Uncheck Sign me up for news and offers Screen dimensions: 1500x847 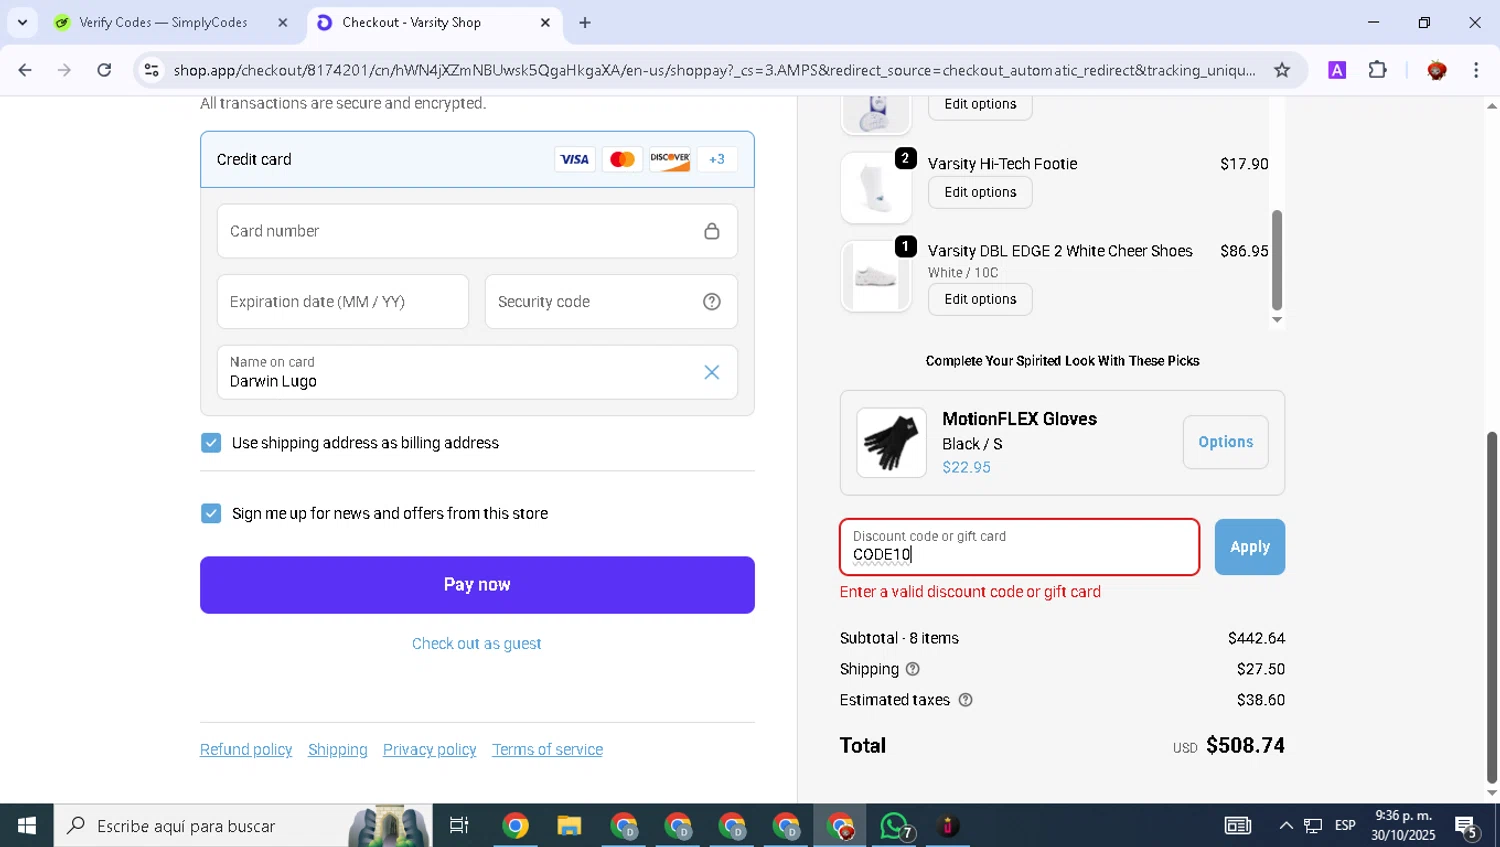coord(211,513)
